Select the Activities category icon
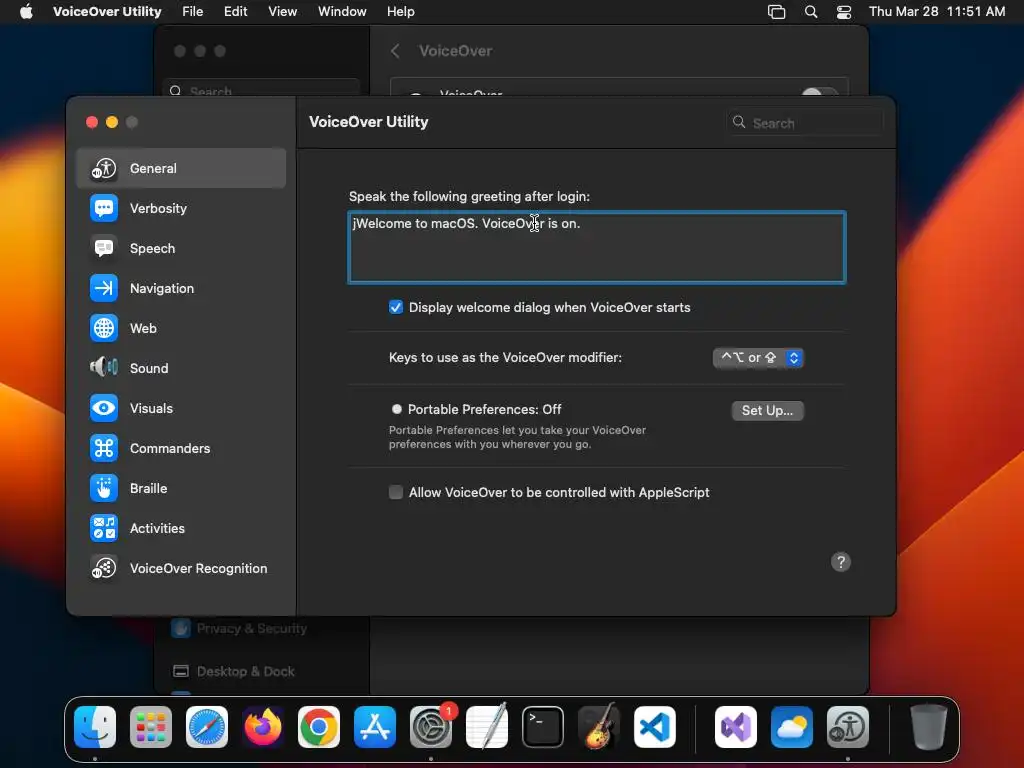The image size is (1024, 768). [104, 528]
